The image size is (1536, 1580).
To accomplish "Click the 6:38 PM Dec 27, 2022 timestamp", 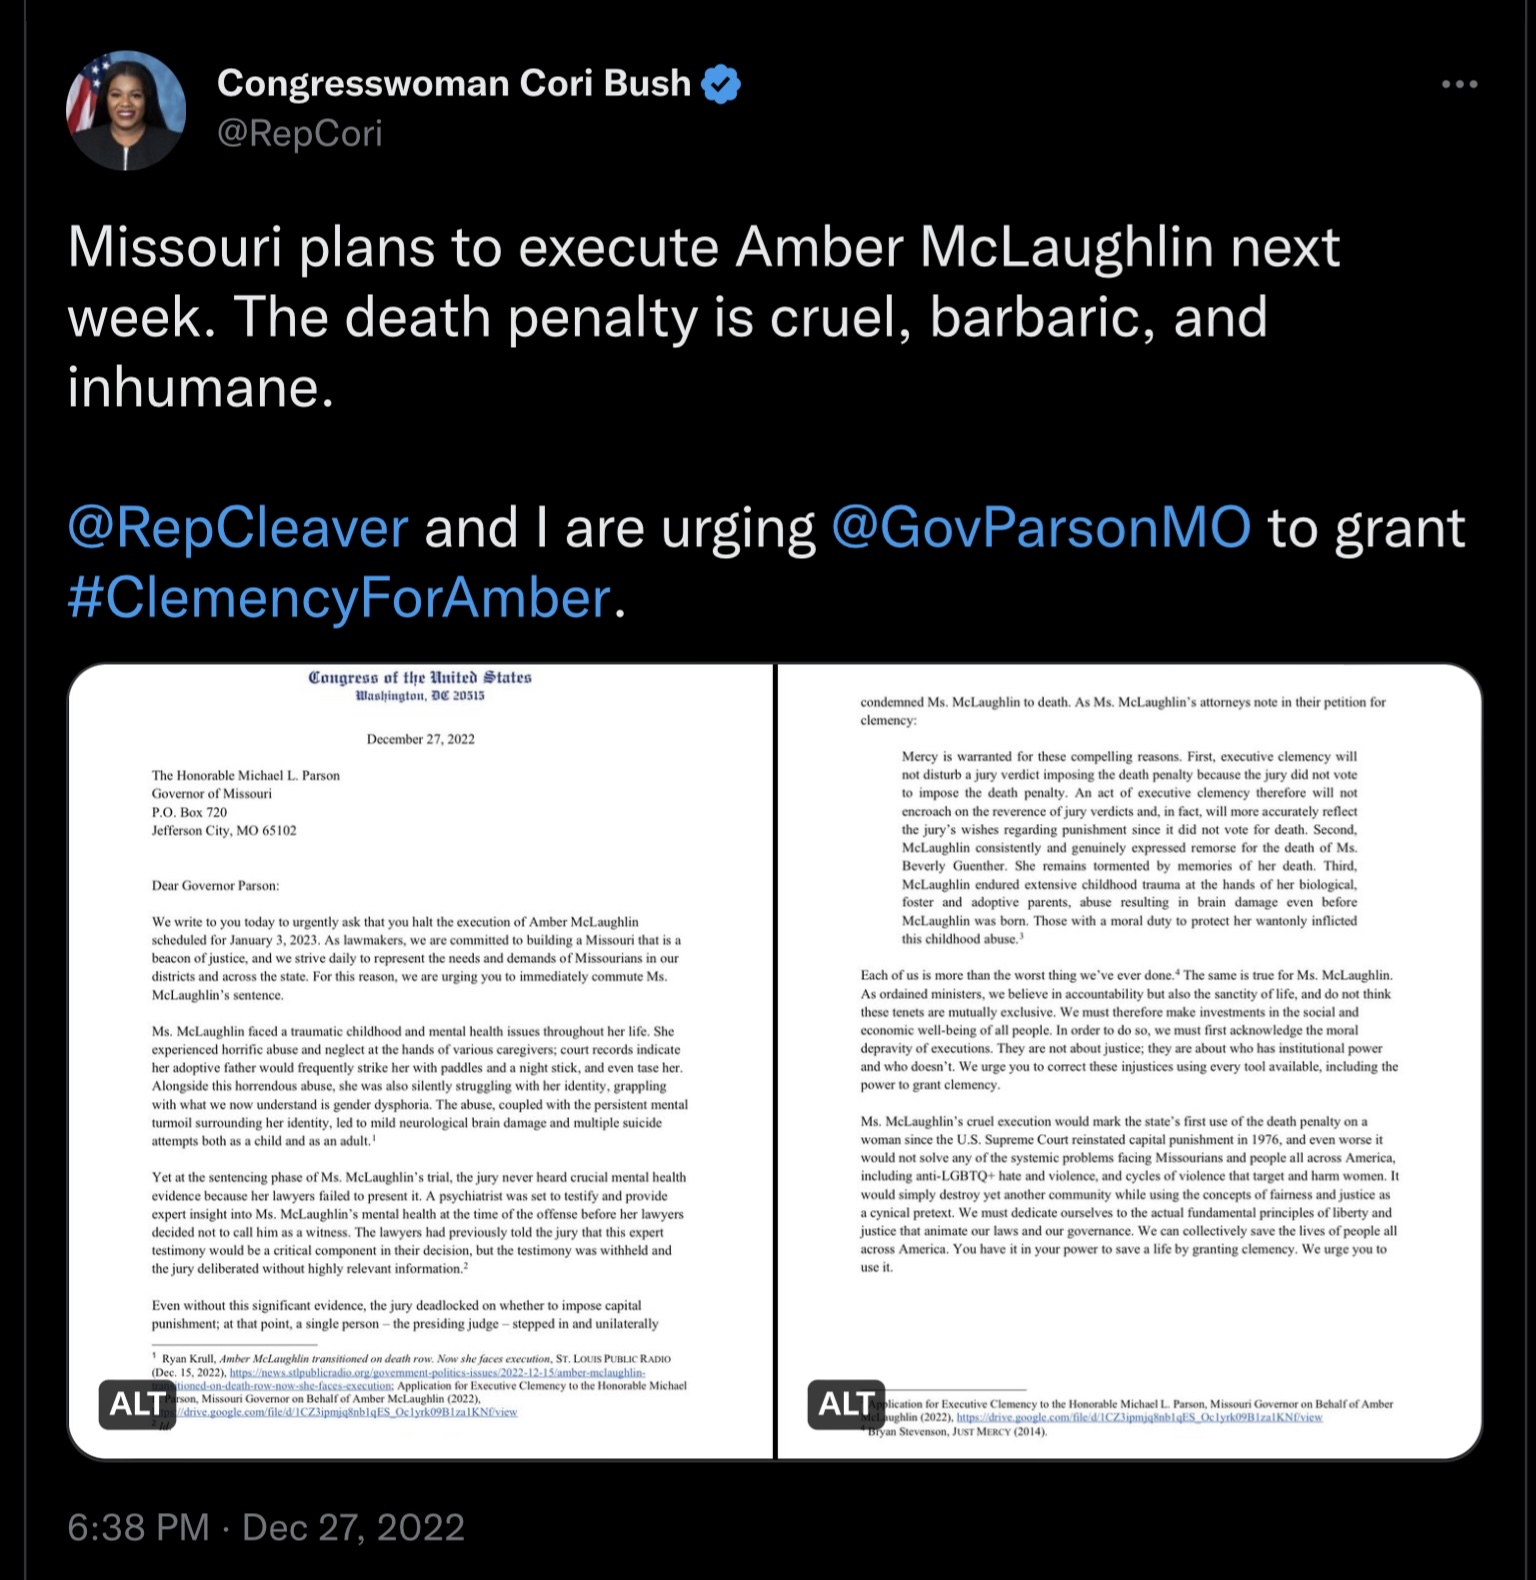I will pos(266,1527).
